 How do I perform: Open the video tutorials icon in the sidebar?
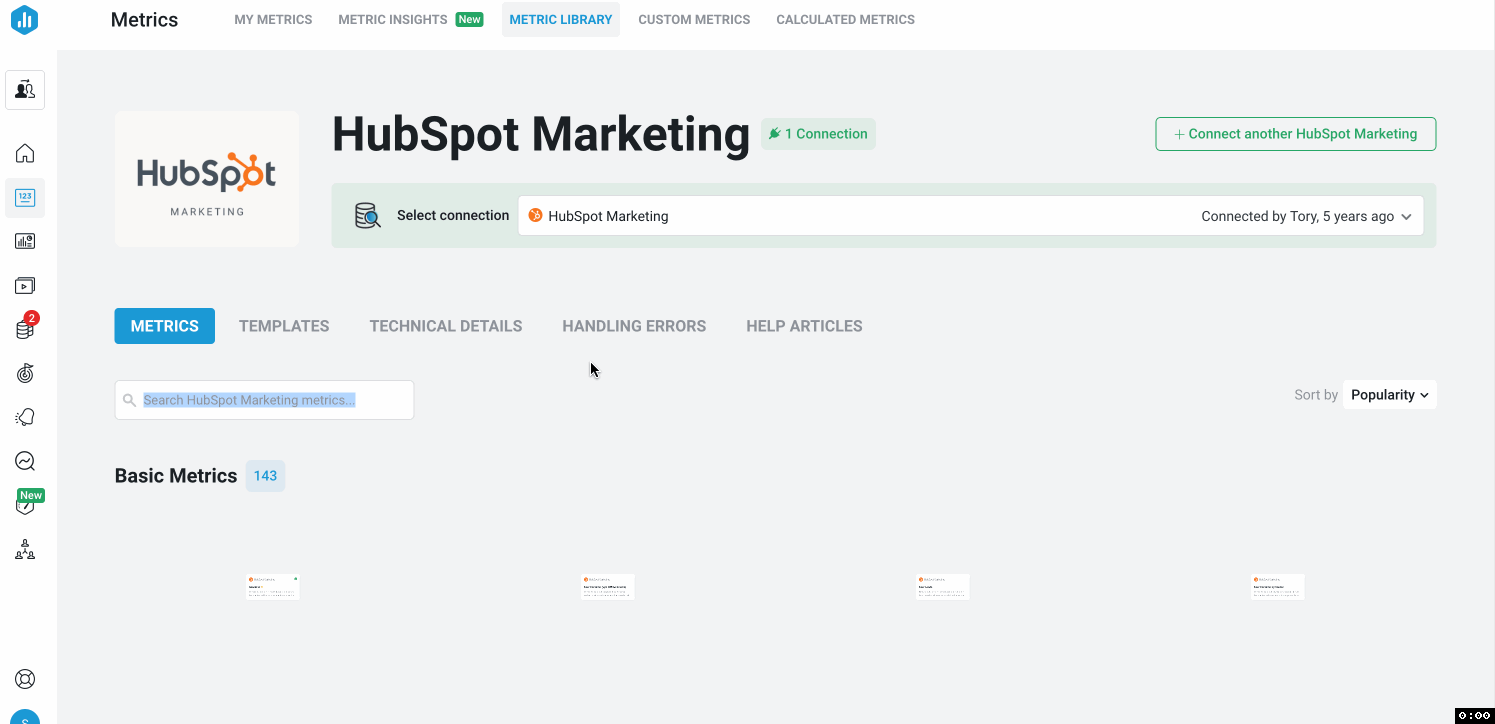pos(24,284)
